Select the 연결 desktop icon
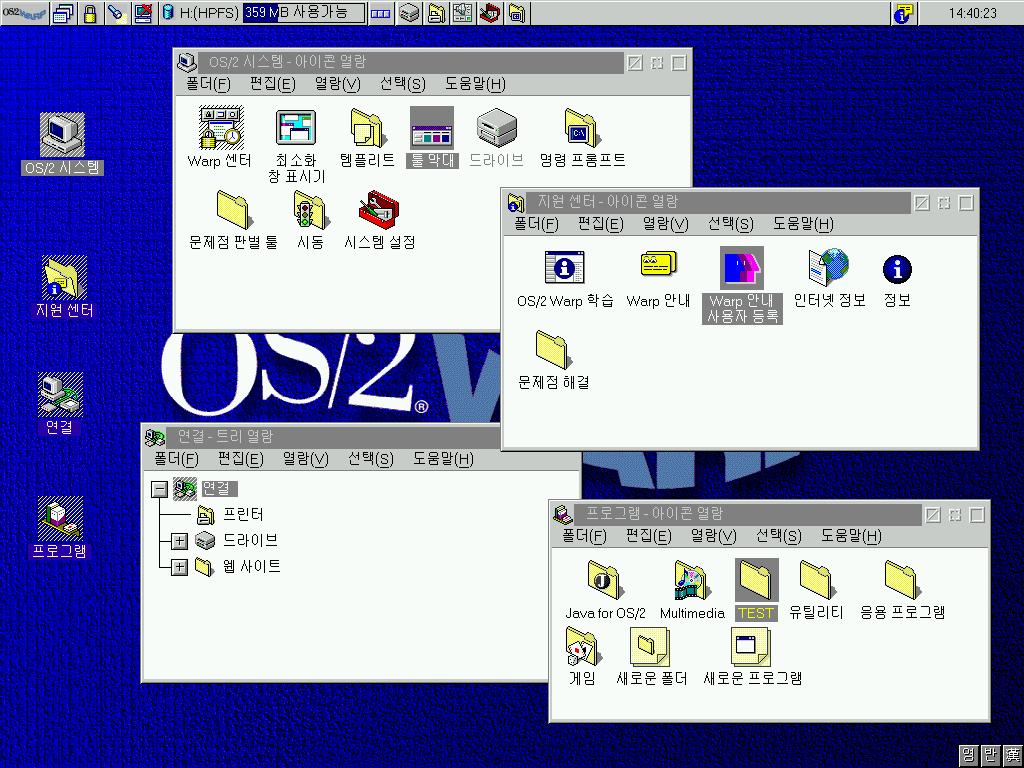This screenshot has height=768, width=1024. point(60,403)
